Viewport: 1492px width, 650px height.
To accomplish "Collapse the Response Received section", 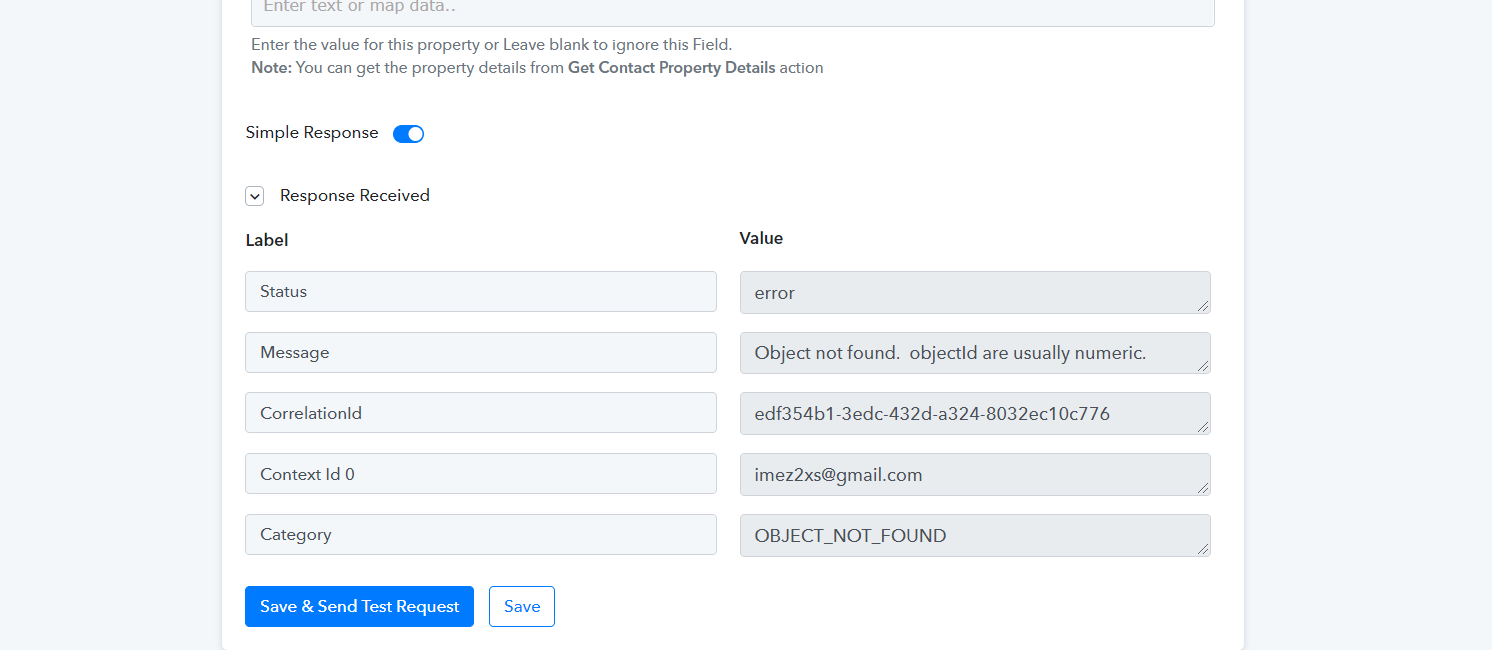I will coord(255,196).
